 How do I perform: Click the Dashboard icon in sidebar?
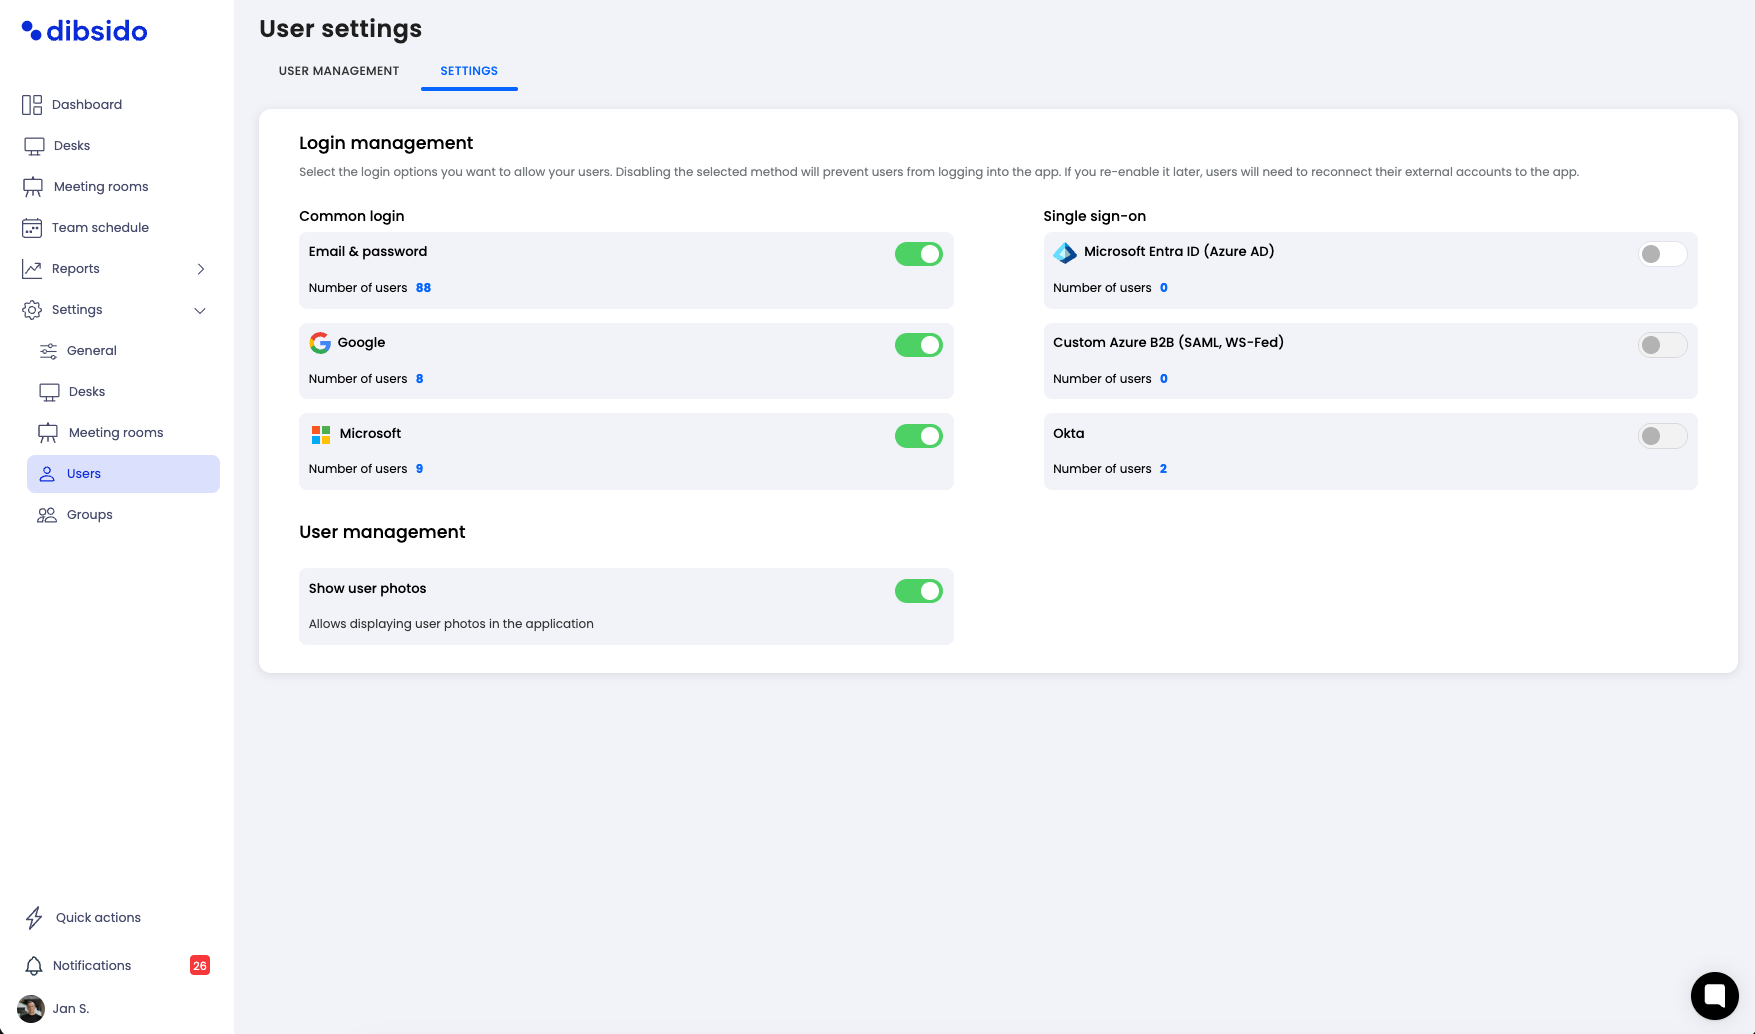point(32,105)
